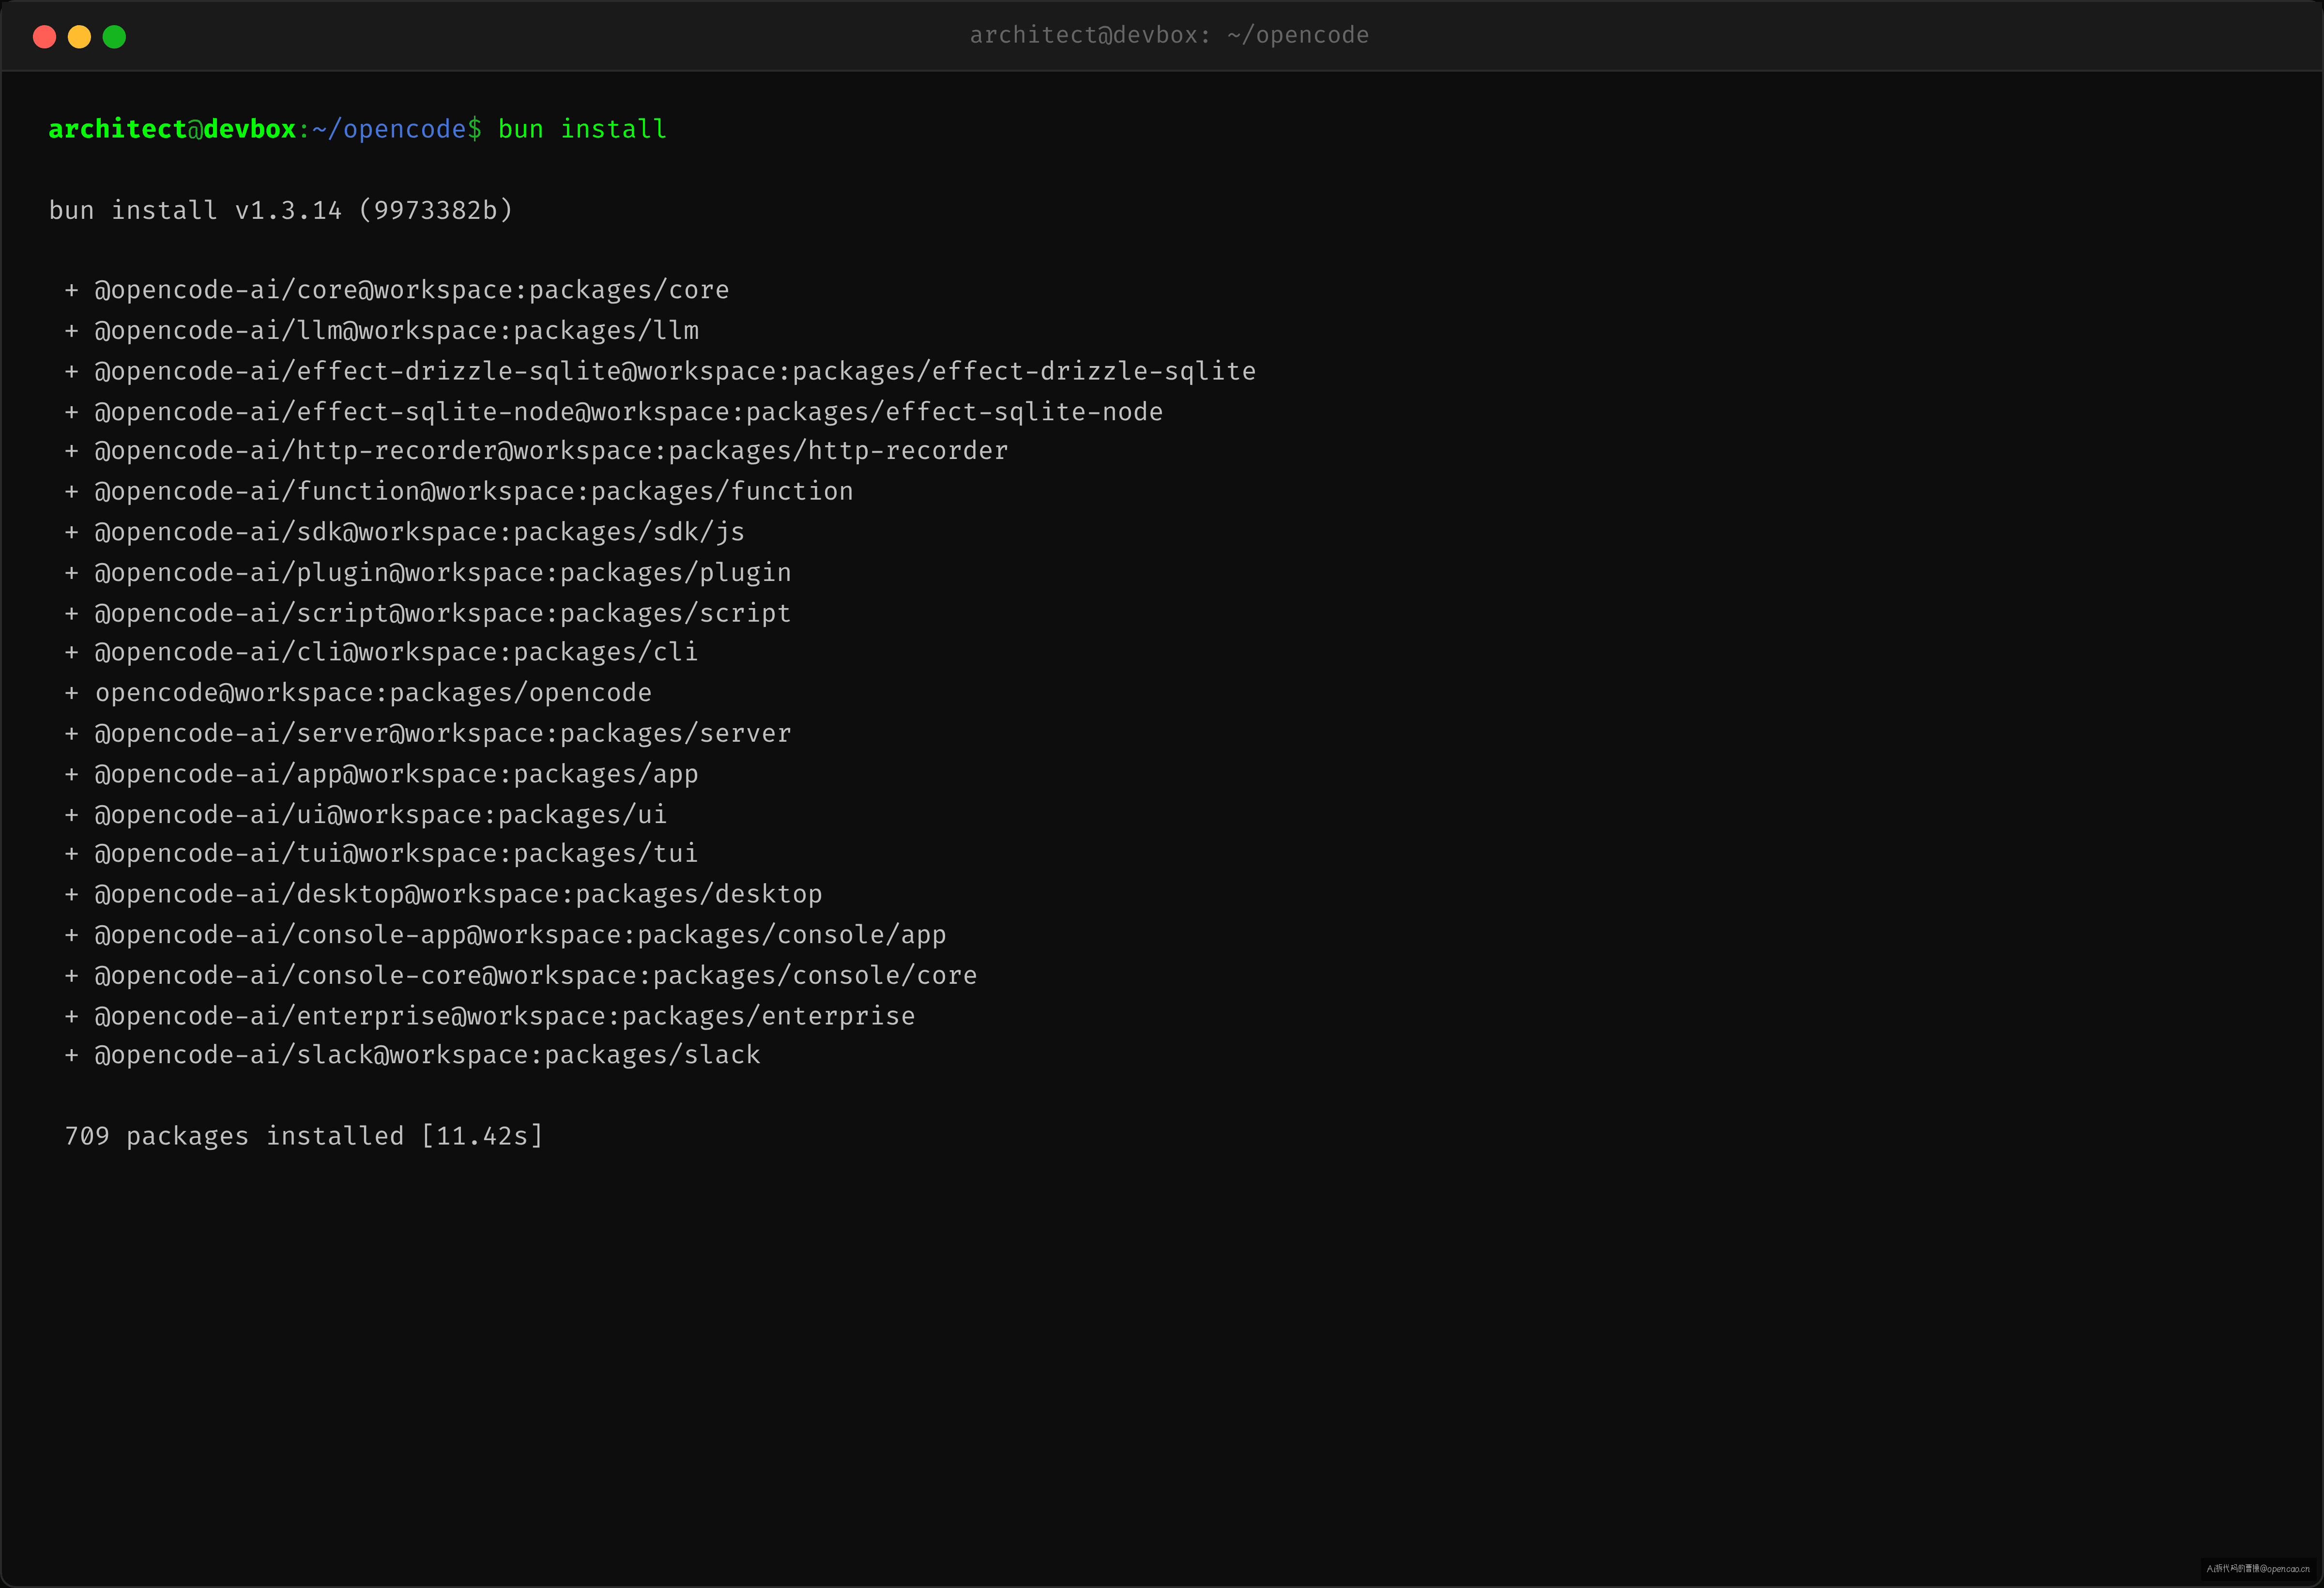Viewport: 2324px width, 1588px height.
Task: Select the '@opencode-ai/core@workspace:packages/core' line
Action: pyautogui.click(x=397, y=290)
